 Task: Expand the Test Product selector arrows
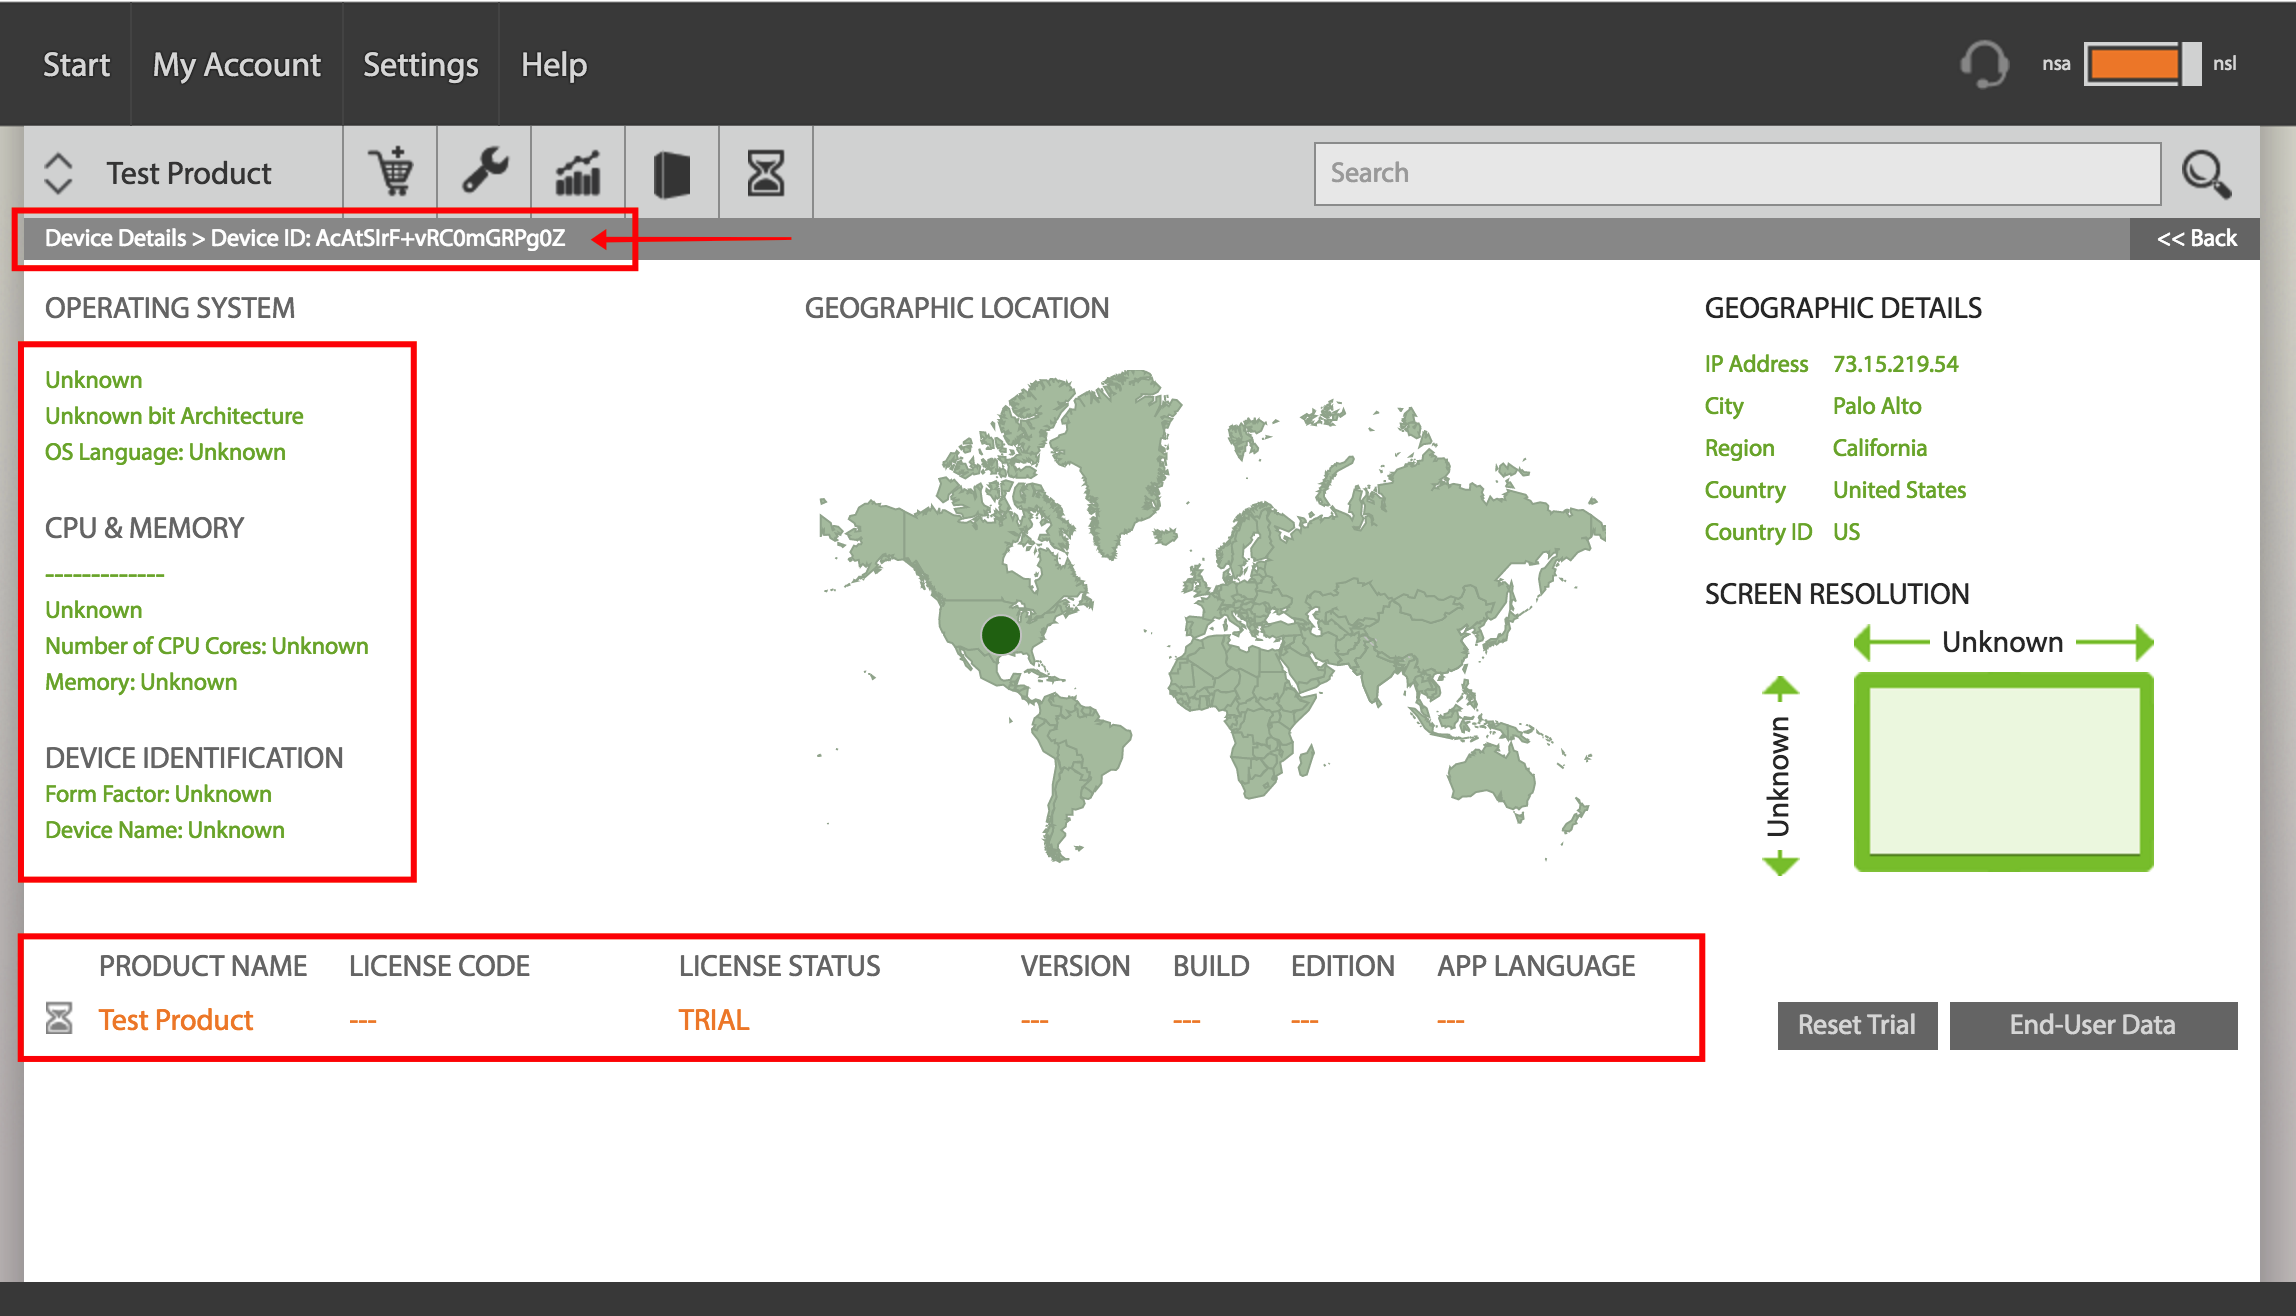point(58,173)
